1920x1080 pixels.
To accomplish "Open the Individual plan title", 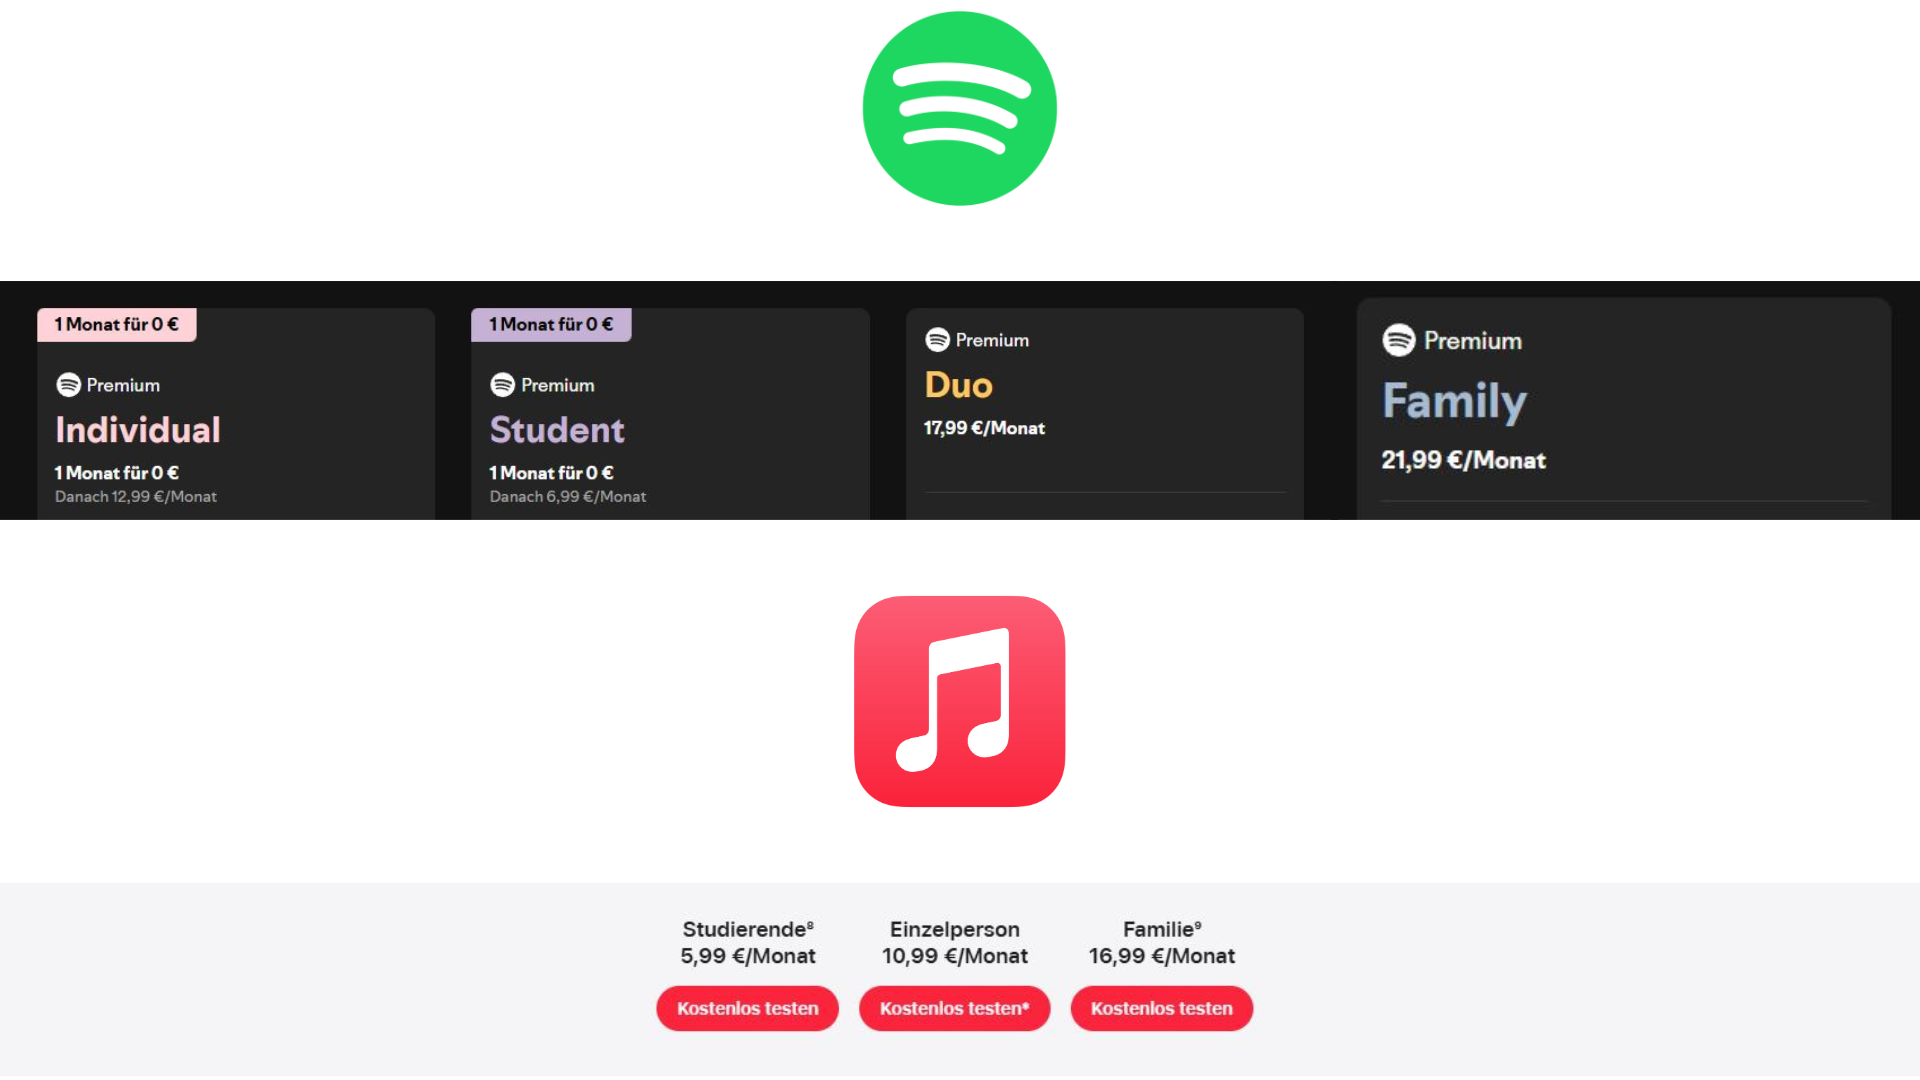I will click(138, 430).
